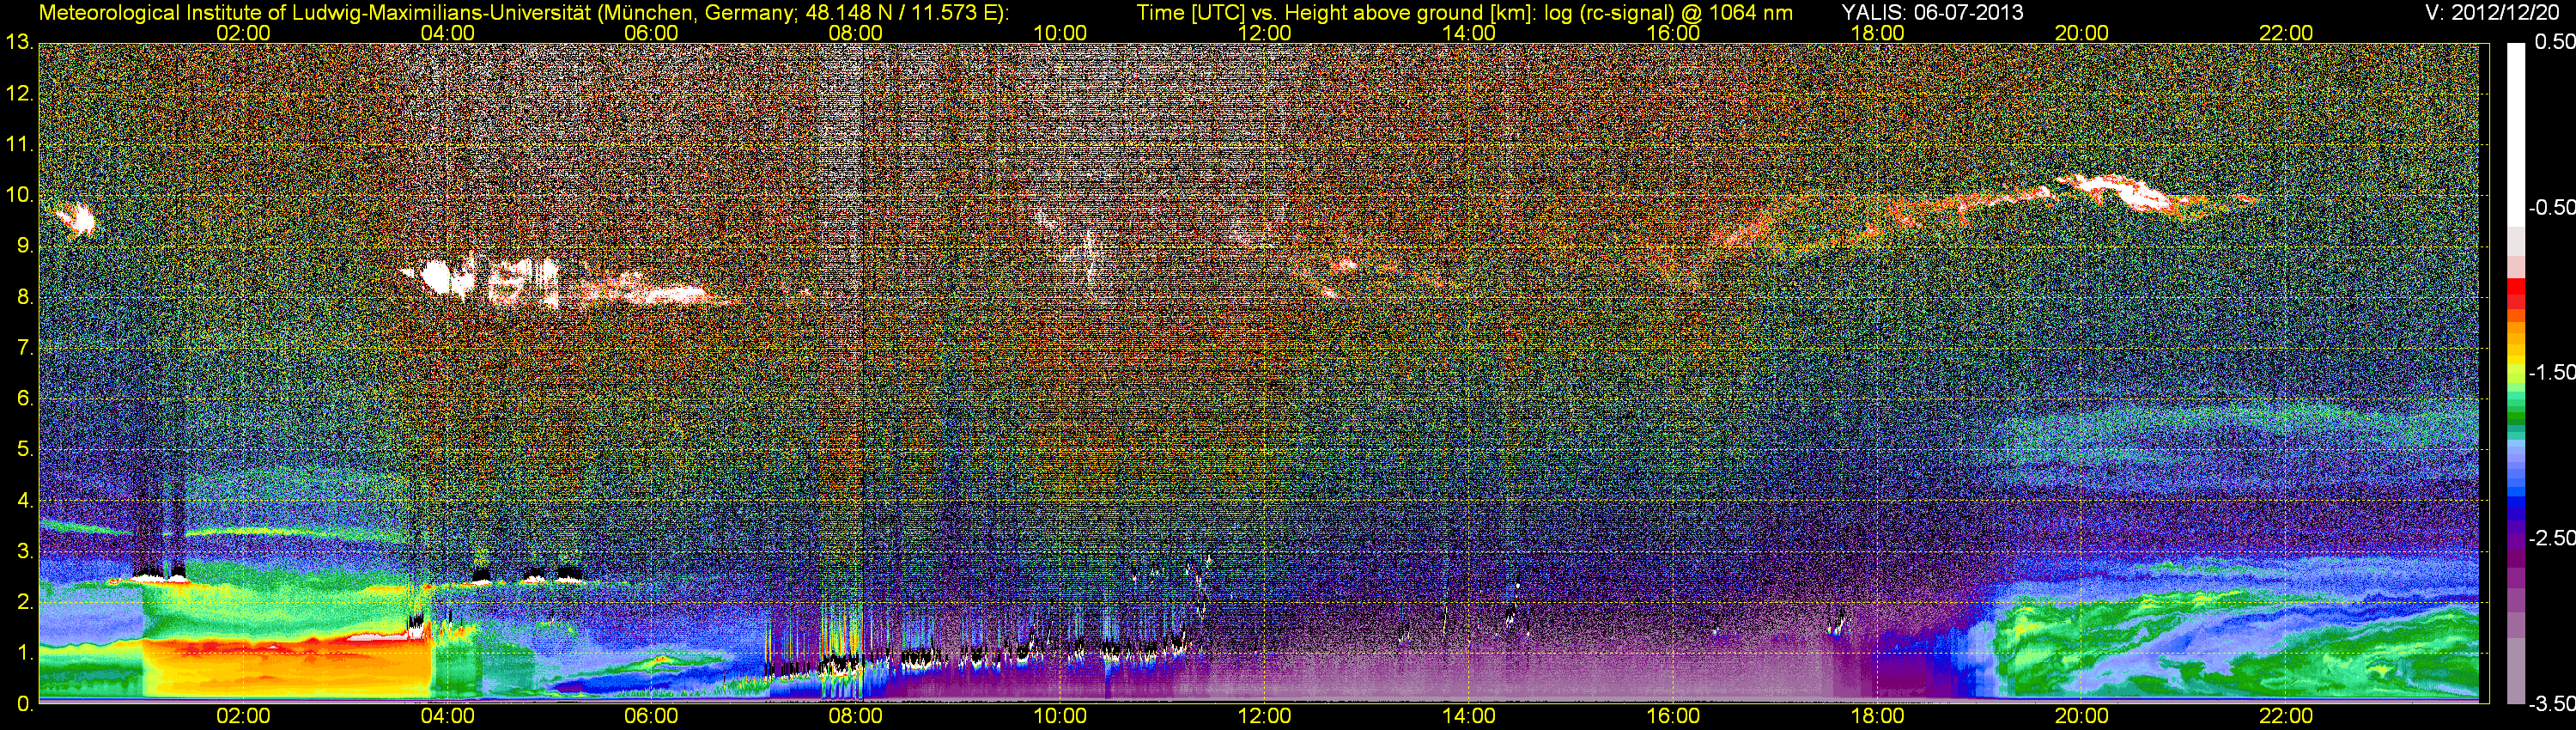Click the 08:00 label on the bottom time axis
The height and width of the screenshot is (730, 2576).
[856, 716]
